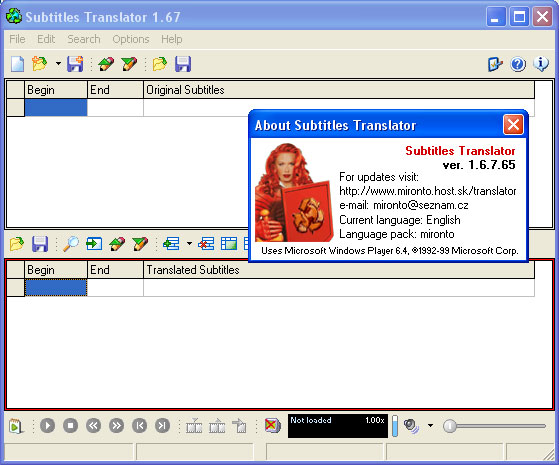Click the second filmstrip icon with up arrow
Image resolution: width=559 pixels, height=465 pixels.
coord(217,426)
